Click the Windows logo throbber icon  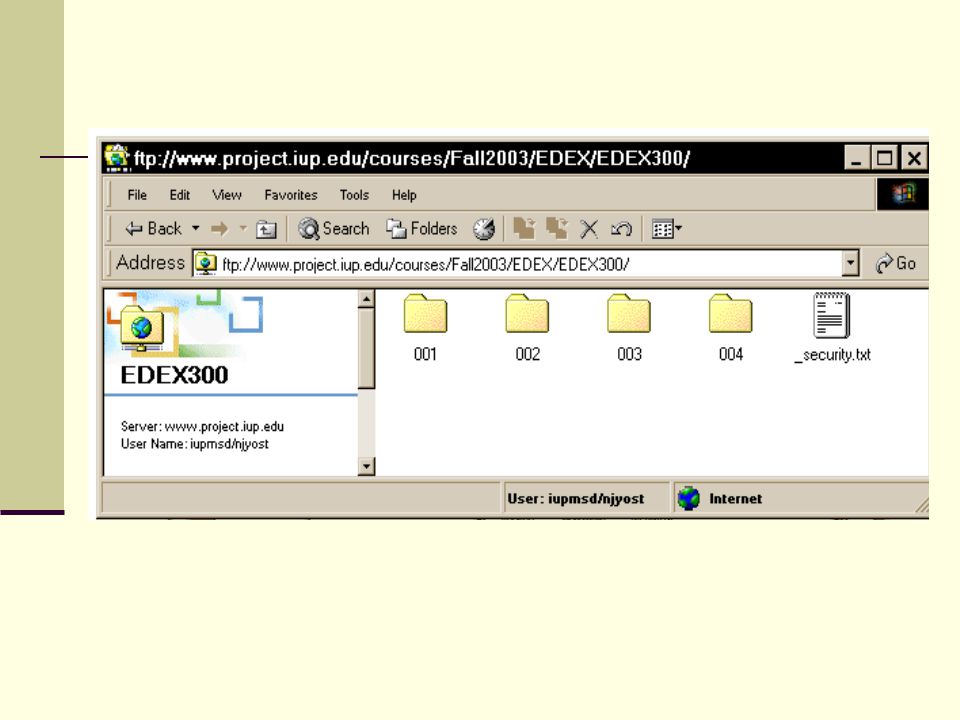coord(902,195)
